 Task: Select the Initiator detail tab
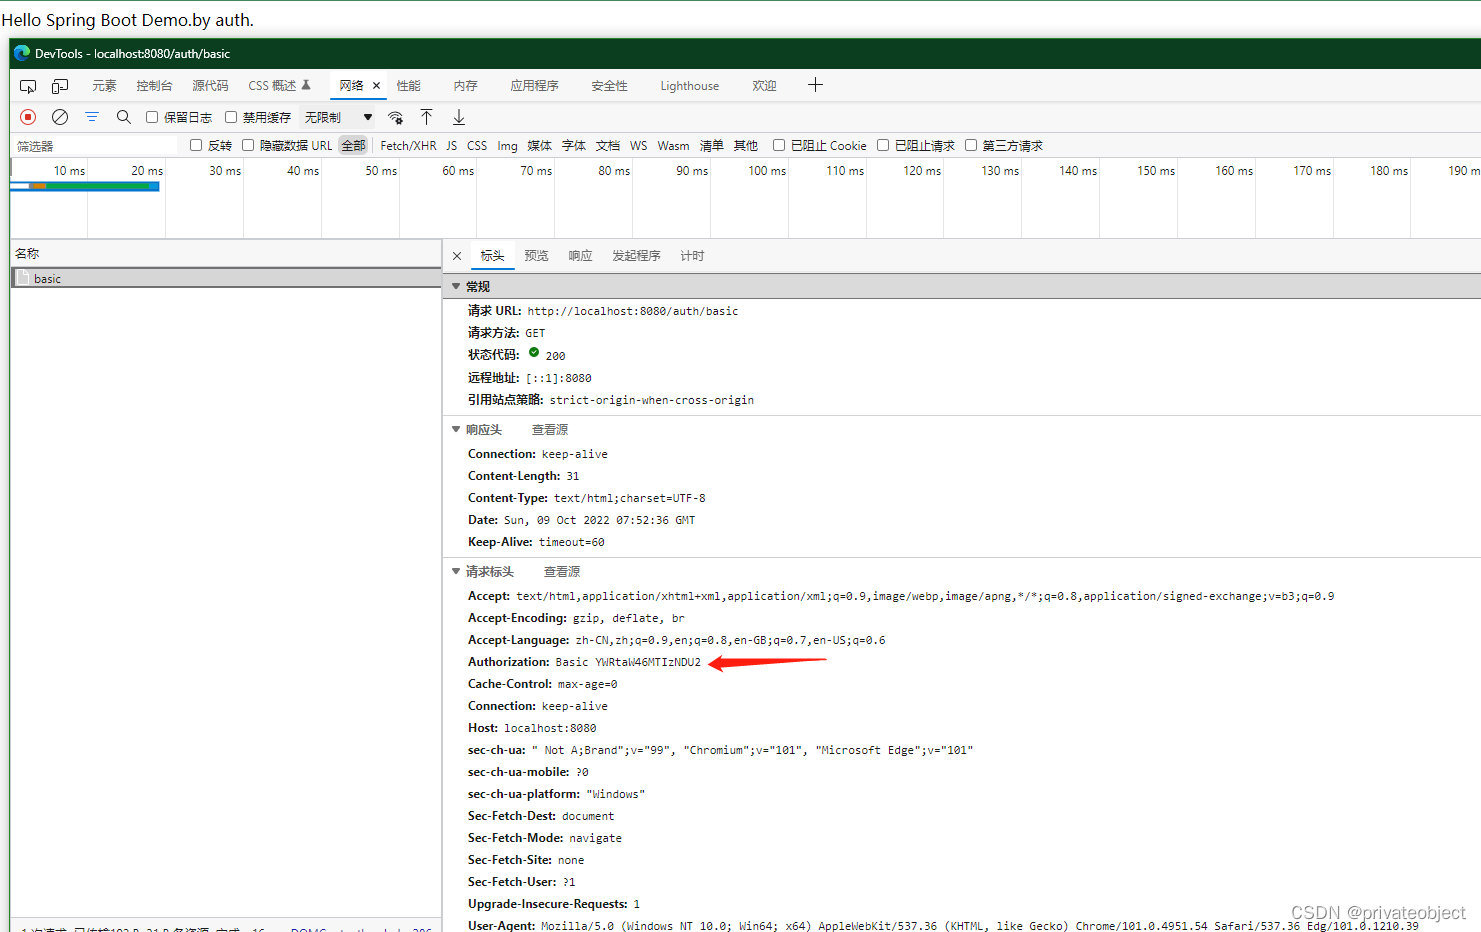tap(636, 256)
